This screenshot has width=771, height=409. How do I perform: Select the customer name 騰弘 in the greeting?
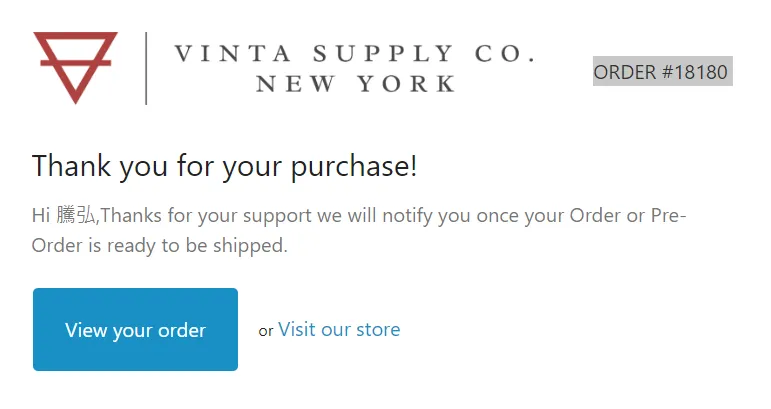coord(76,215)
